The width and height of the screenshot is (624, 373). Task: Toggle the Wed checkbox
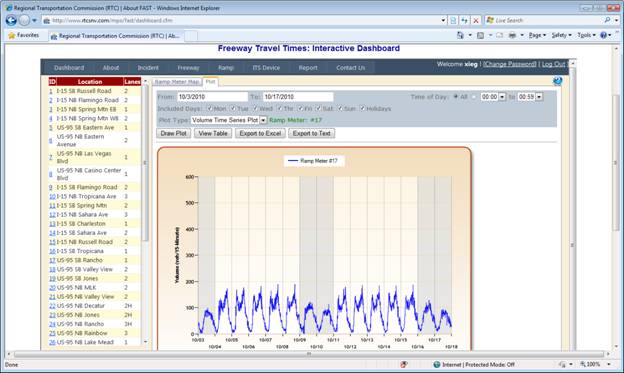point(255,108)
